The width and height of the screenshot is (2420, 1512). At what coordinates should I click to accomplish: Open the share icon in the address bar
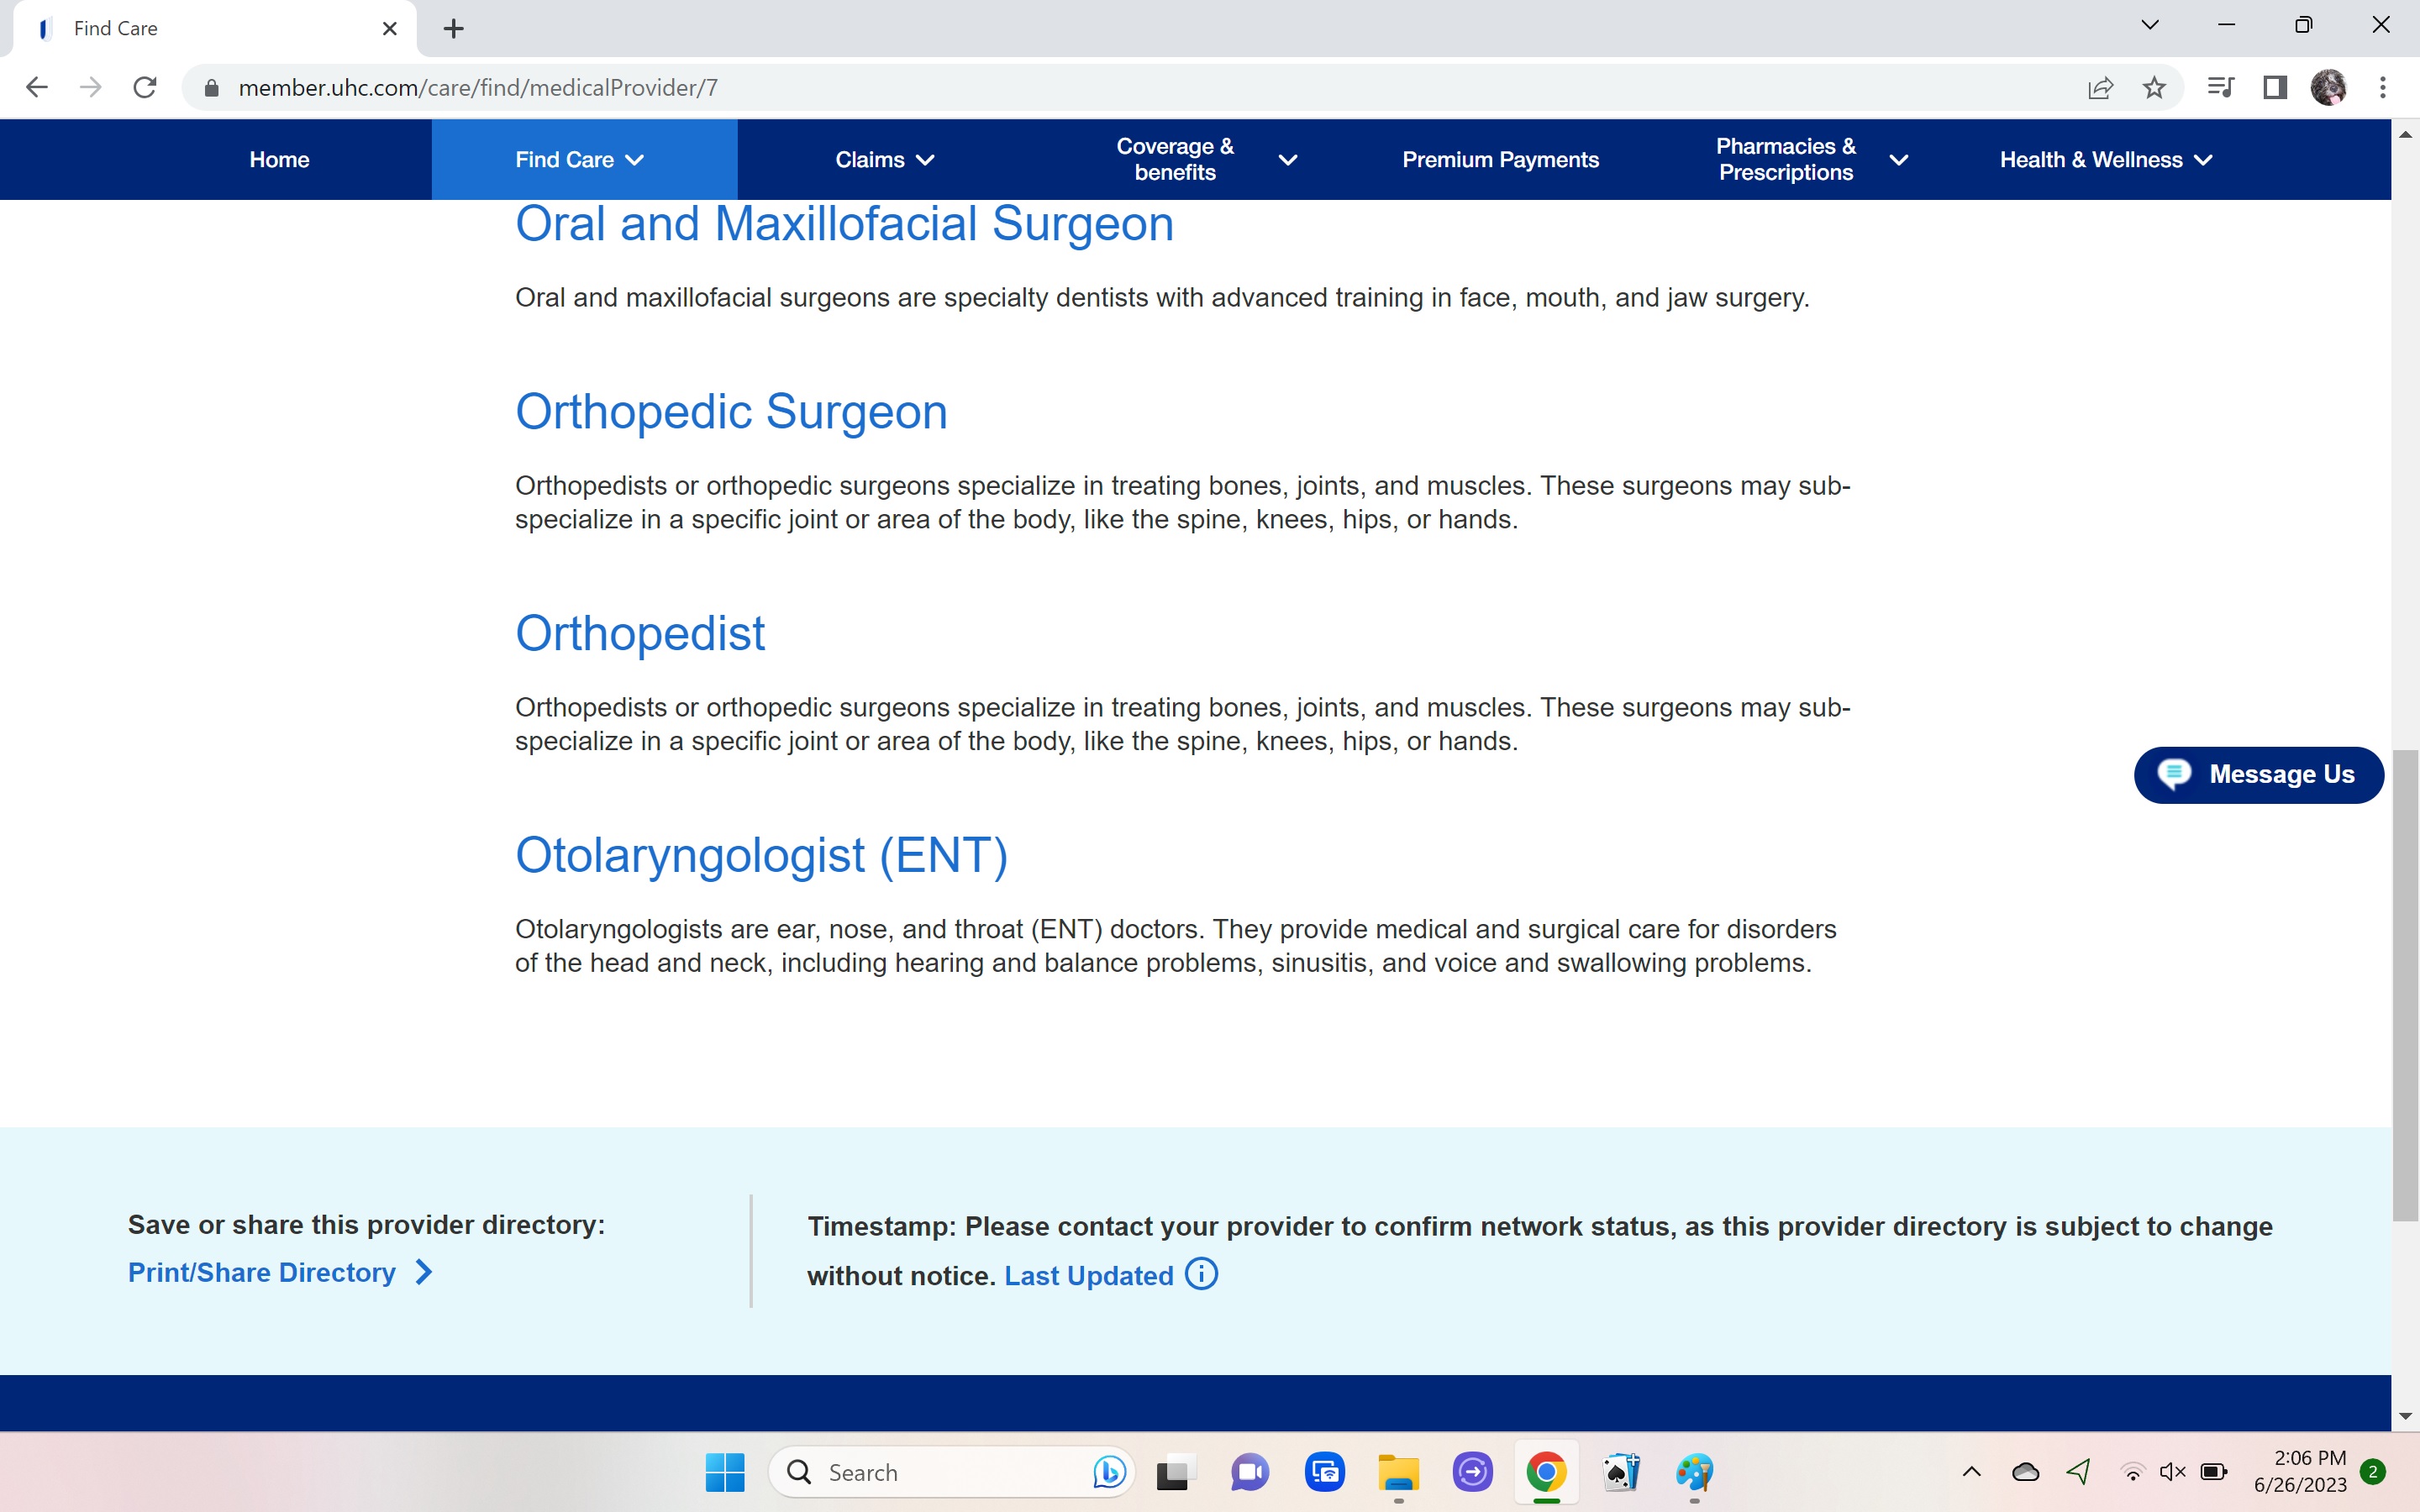(x=2100, y=87)
